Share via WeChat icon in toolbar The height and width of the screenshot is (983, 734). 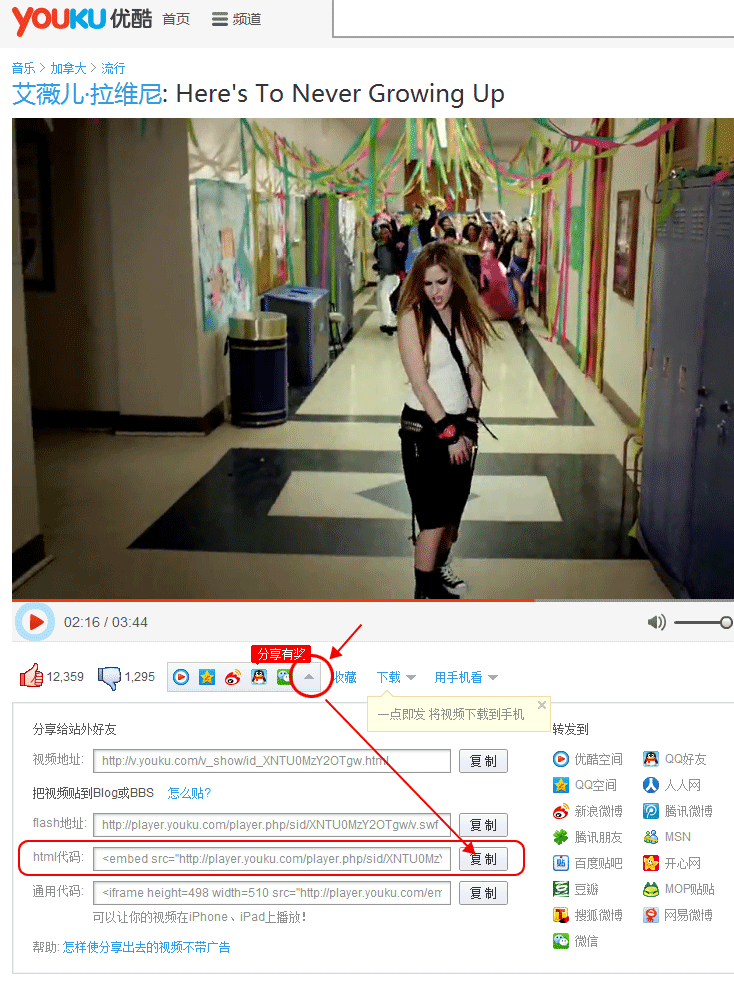click(284, 677)
